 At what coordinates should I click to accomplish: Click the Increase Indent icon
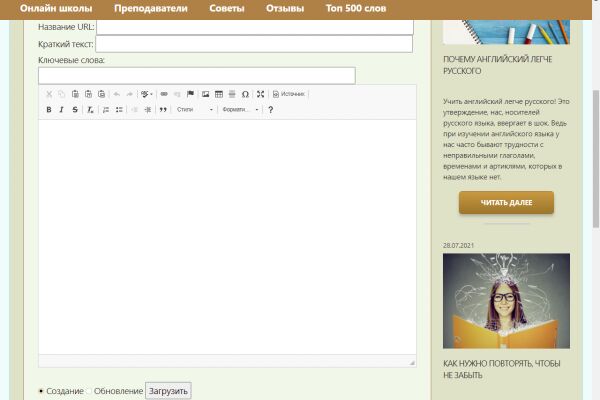(x=148, y=110)
